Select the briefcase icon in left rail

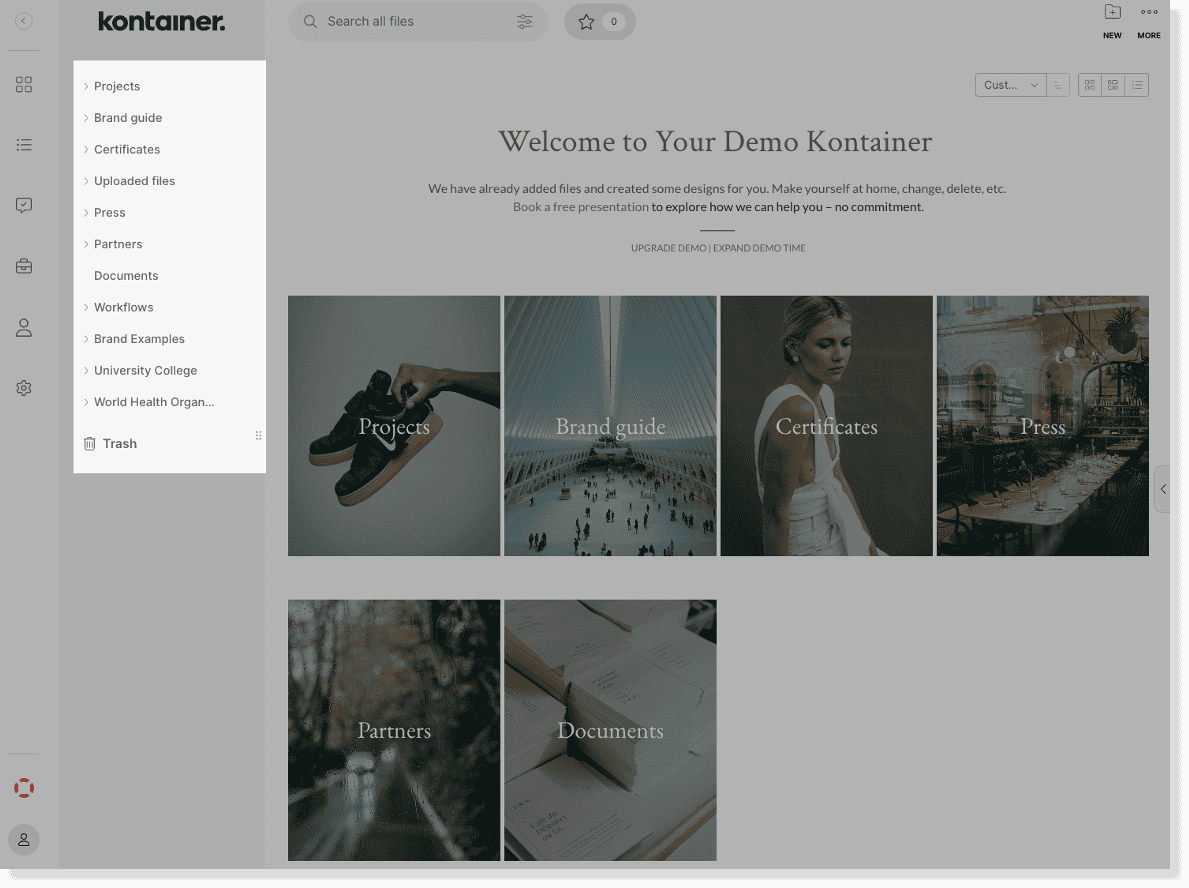click(x=24, y=266)
